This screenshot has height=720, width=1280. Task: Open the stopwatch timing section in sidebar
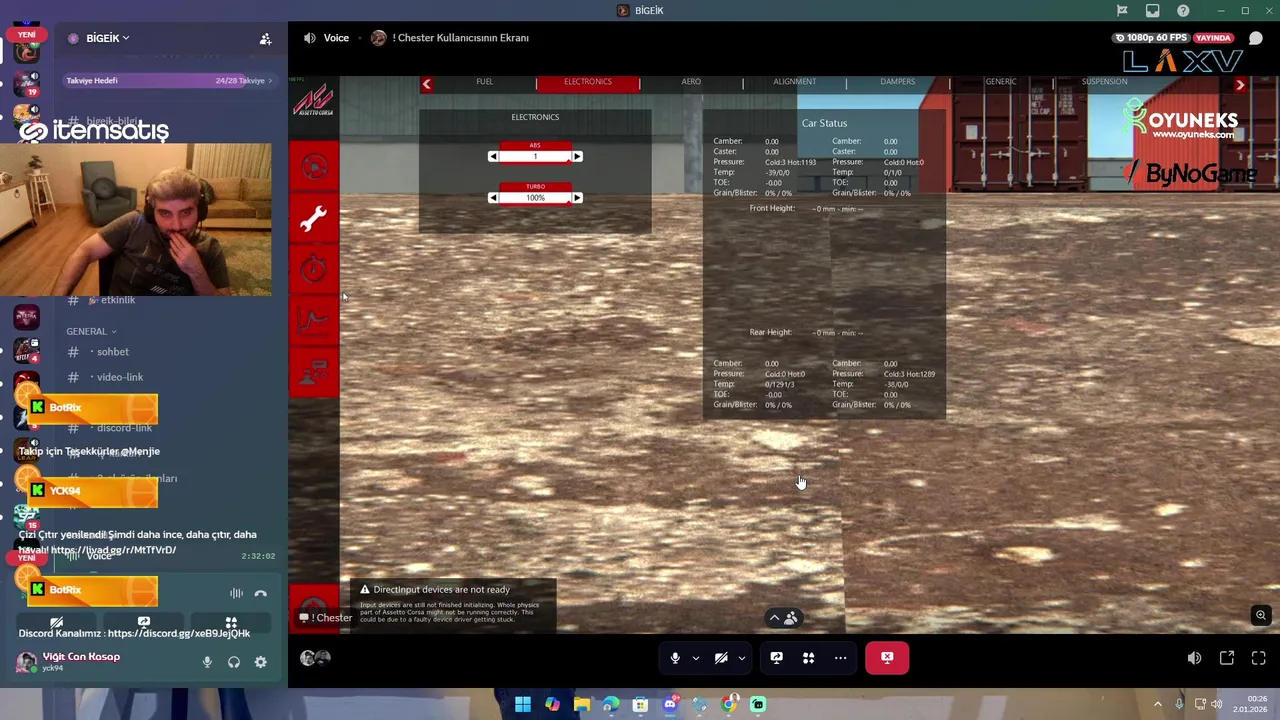[314, 269]
